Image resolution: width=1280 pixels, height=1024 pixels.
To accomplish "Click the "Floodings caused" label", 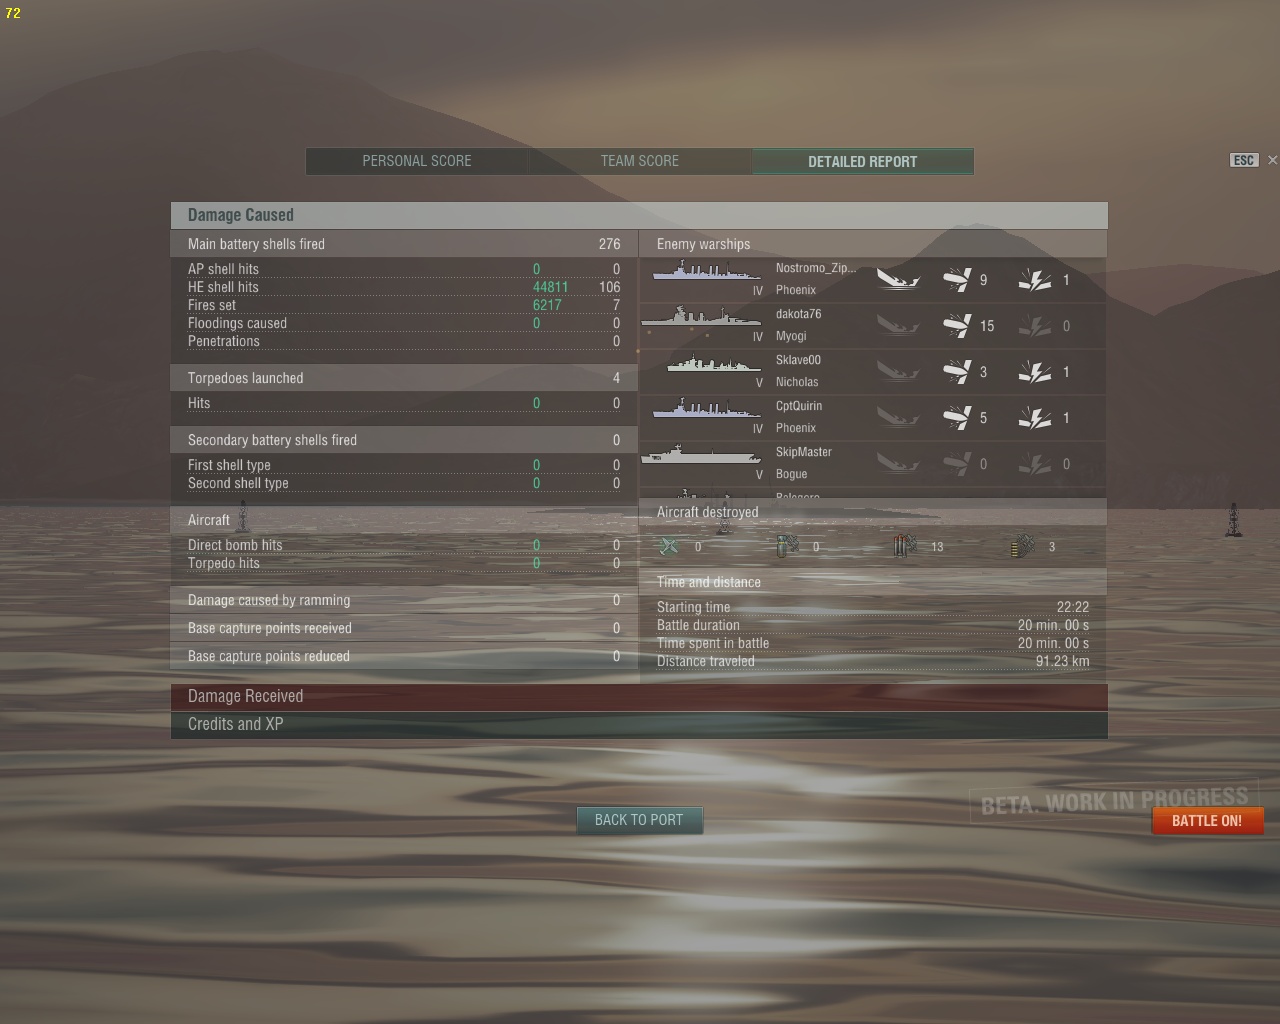I will pos(237,323).
